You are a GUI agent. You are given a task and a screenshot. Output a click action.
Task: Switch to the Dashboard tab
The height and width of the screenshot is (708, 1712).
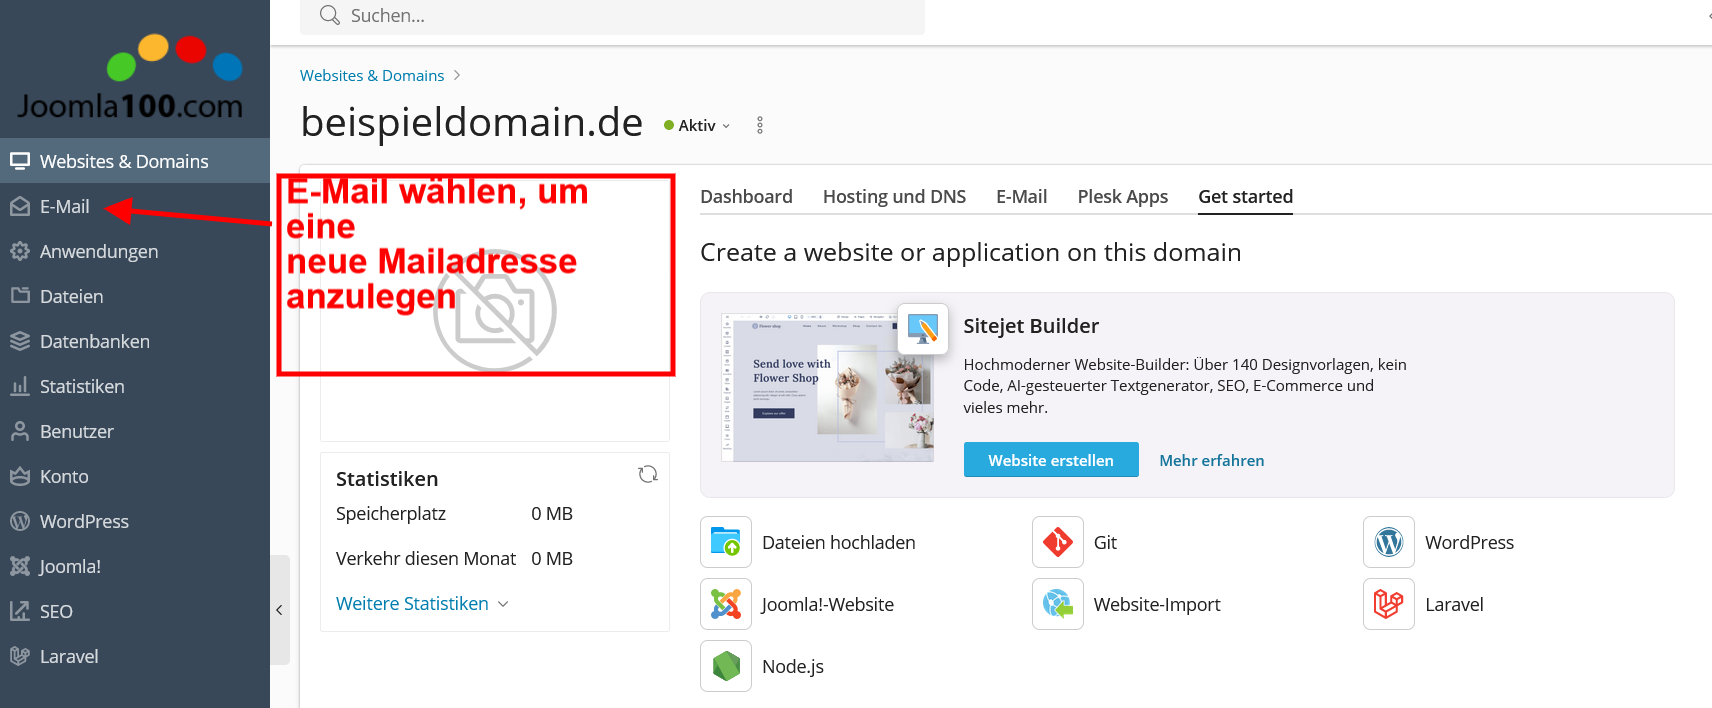pyautogui.click(x=746, y=196)
